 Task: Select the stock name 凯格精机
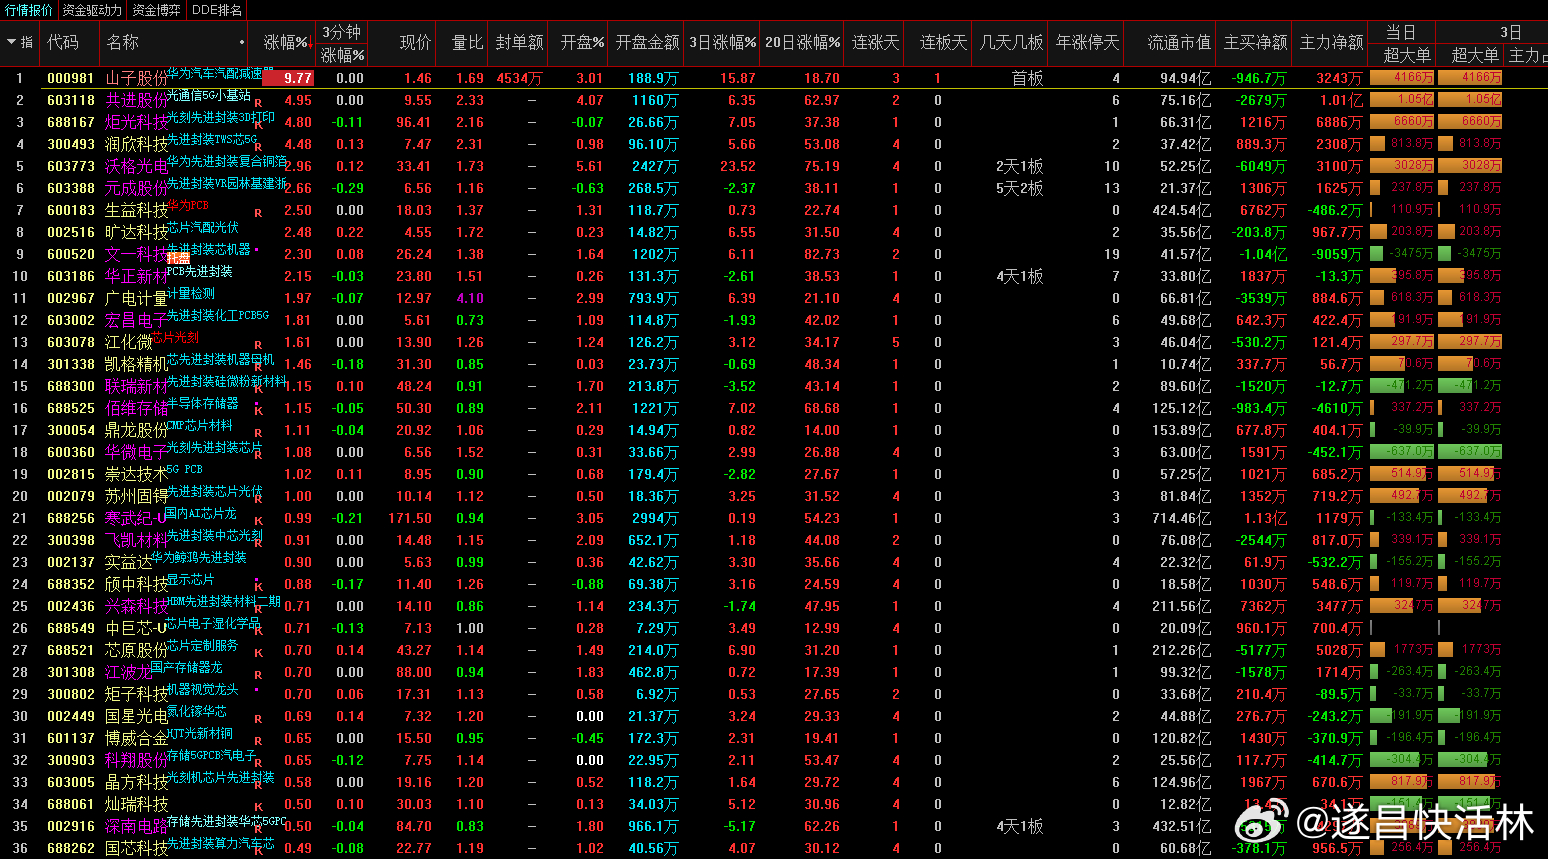(136, 364)
